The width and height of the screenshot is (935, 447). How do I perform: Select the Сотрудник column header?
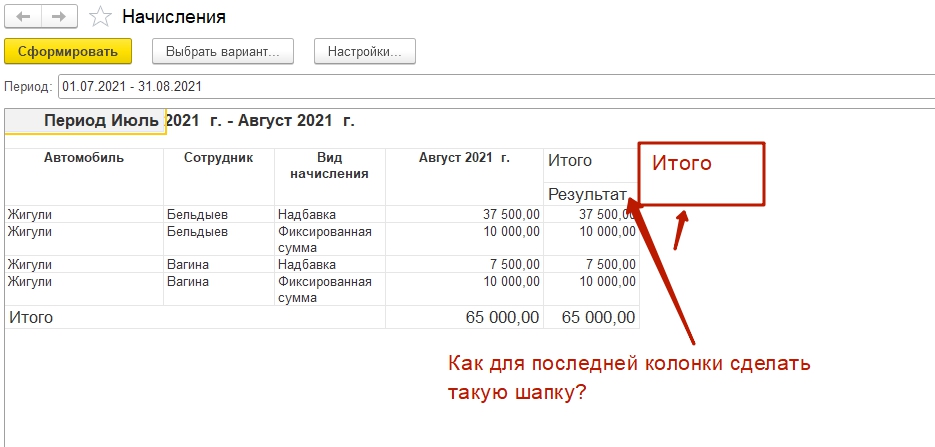[218, 158]
